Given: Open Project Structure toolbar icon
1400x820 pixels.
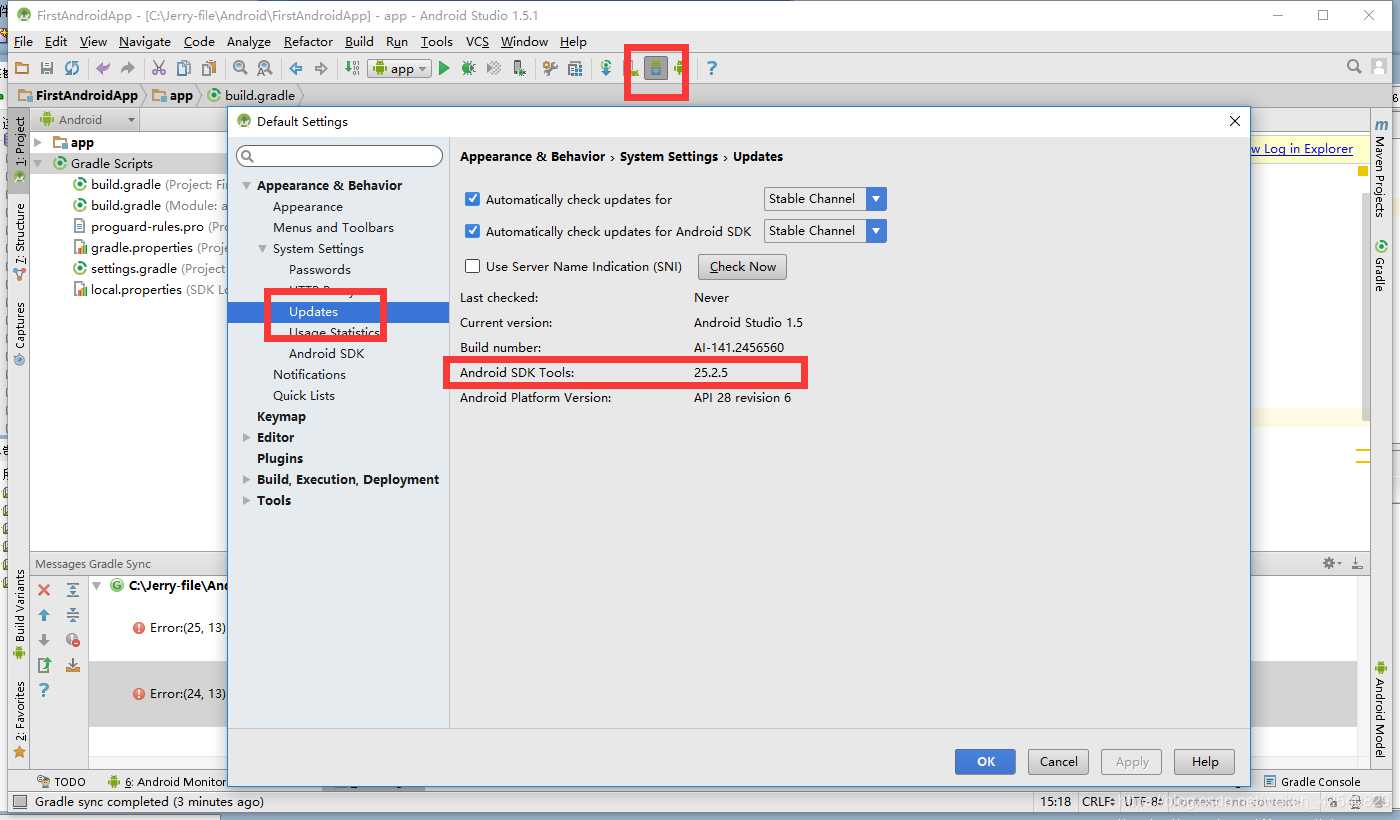Looking at the screenshot, I should point(575,68).
